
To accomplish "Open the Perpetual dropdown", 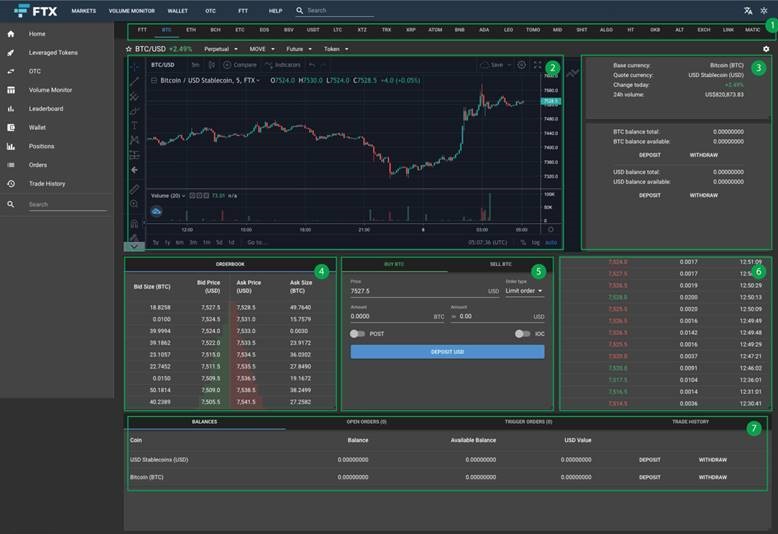I will click(221, 49).
